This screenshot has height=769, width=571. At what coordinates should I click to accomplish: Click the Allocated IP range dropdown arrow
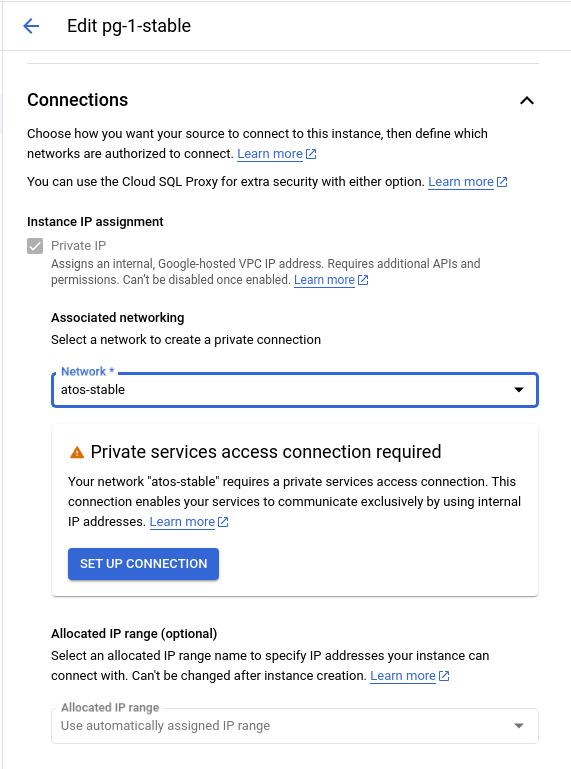click(519, 726)
